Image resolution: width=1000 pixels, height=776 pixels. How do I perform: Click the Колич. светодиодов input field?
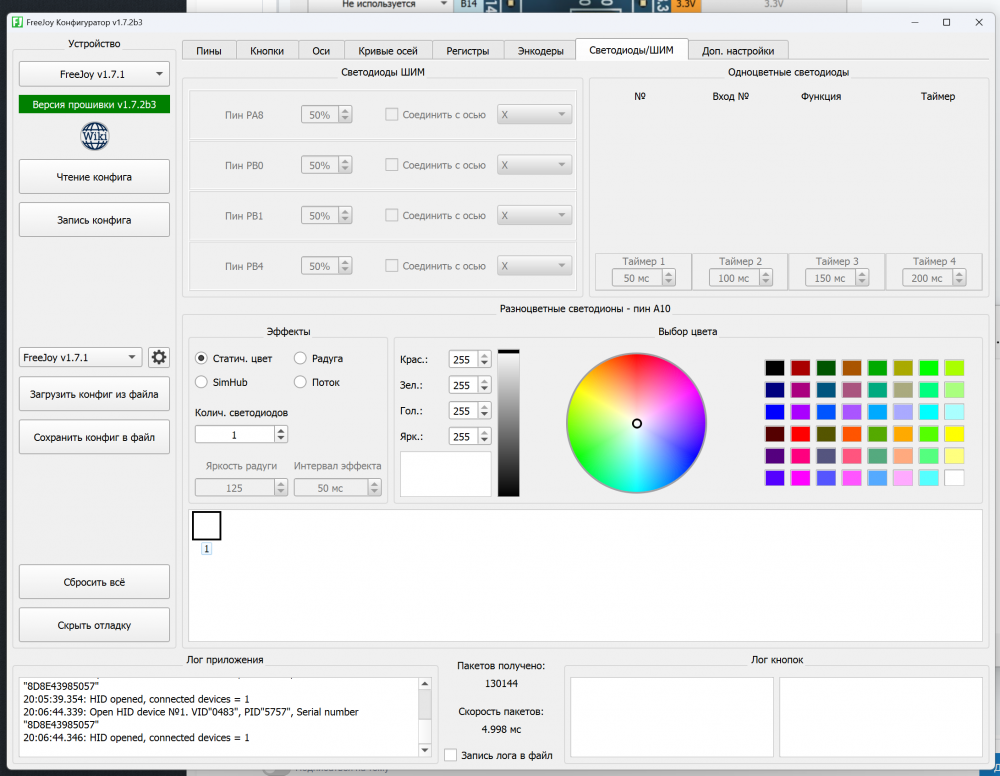point(234,435)
